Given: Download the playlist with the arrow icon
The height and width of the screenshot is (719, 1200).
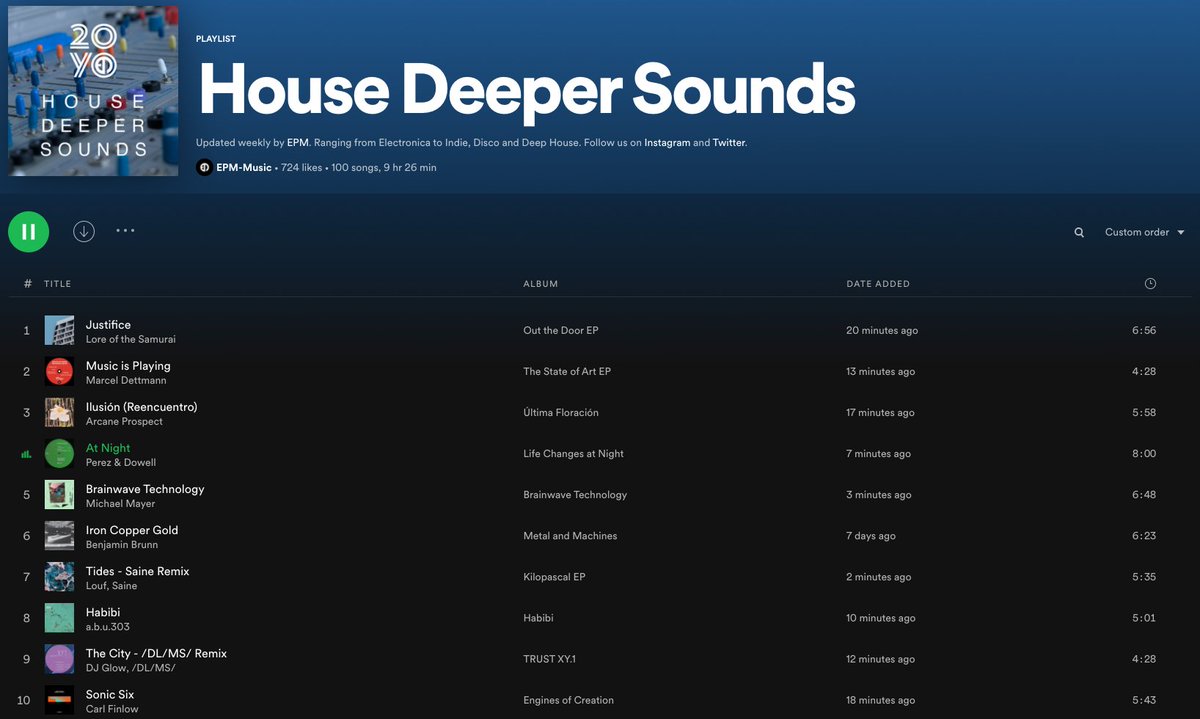Looking at the screenshot, I should click(84, 231).
